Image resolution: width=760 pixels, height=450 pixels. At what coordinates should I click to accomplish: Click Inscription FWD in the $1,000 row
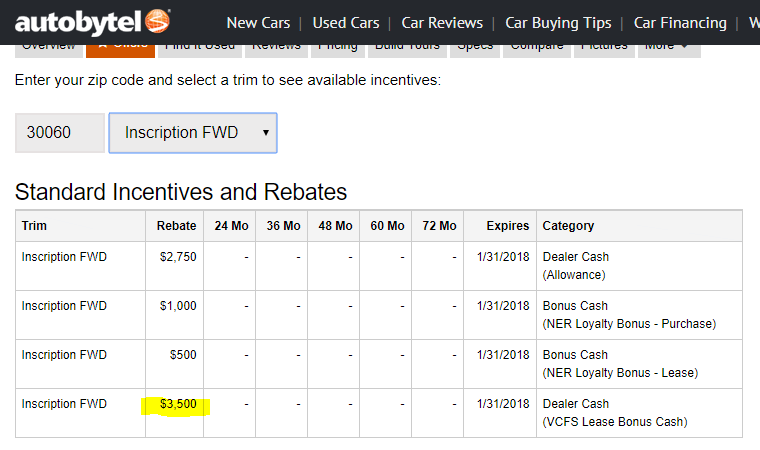64,306
